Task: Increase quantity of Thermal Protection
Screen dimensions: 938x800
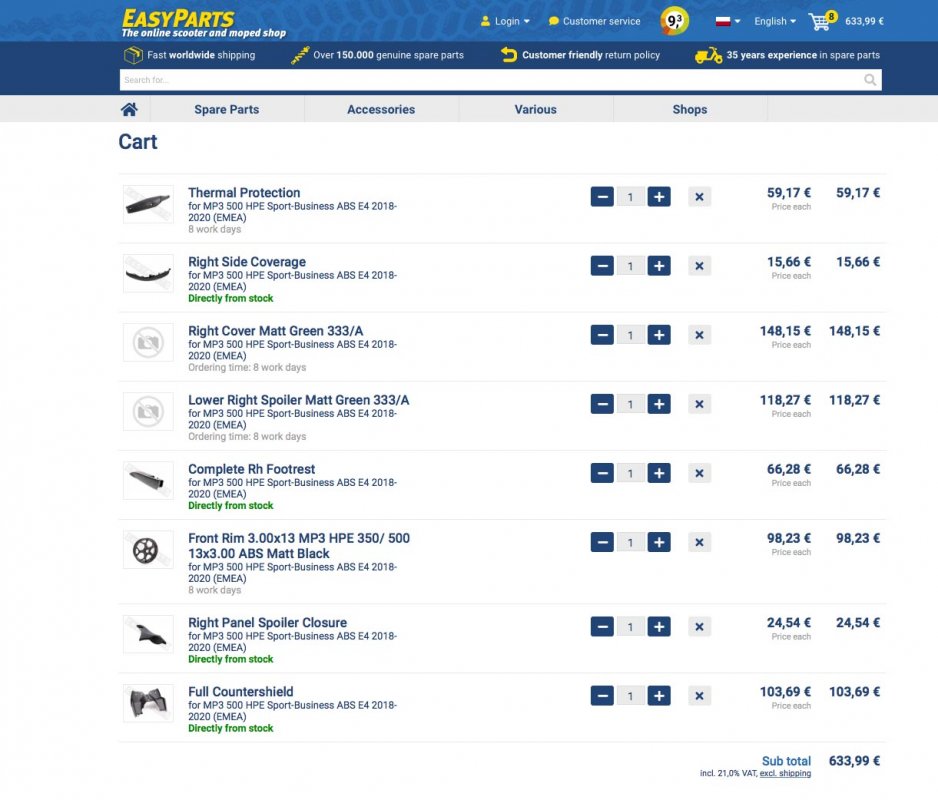Action: [x=659, y=197]
